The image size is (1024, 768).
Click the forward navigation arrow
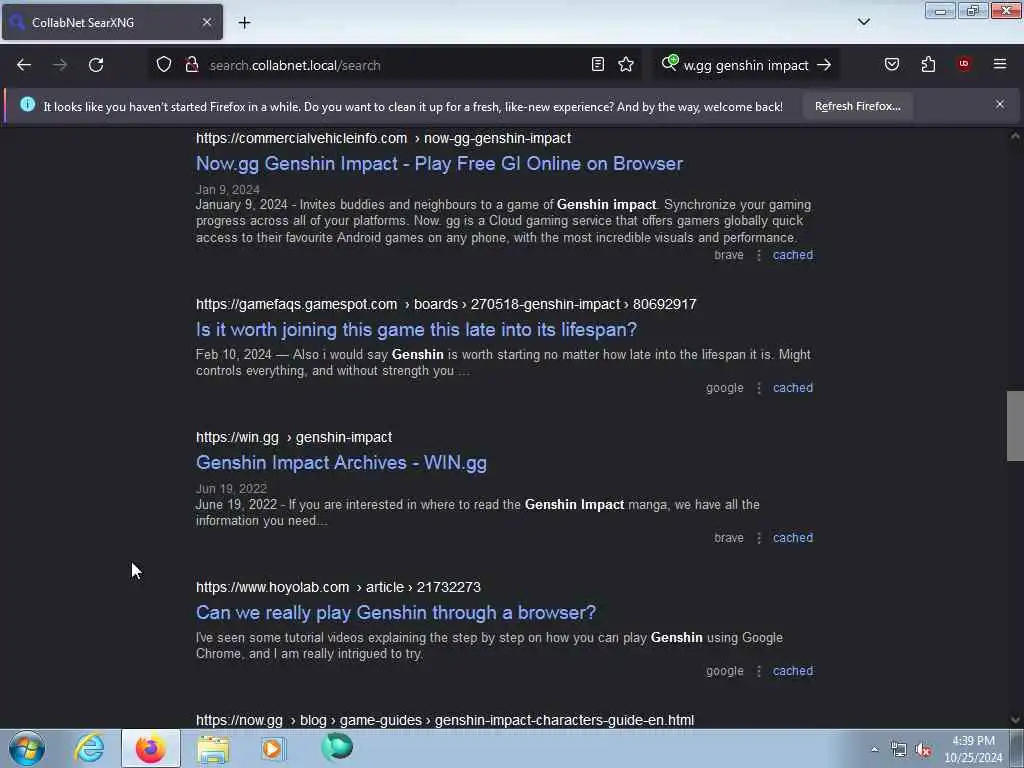point(59,65)
